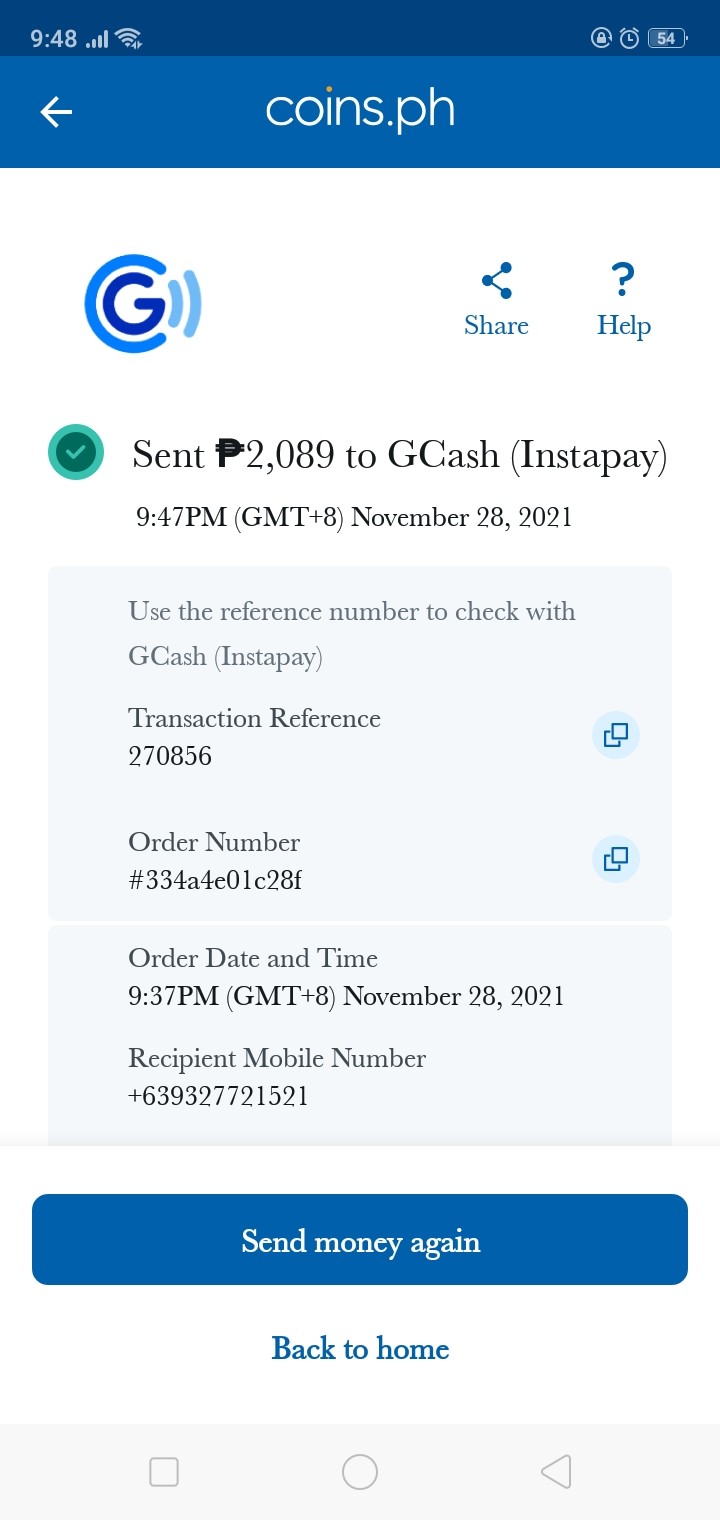
Task: Tap the Wi-Fi icon in status bar
Action: (129, 38)
